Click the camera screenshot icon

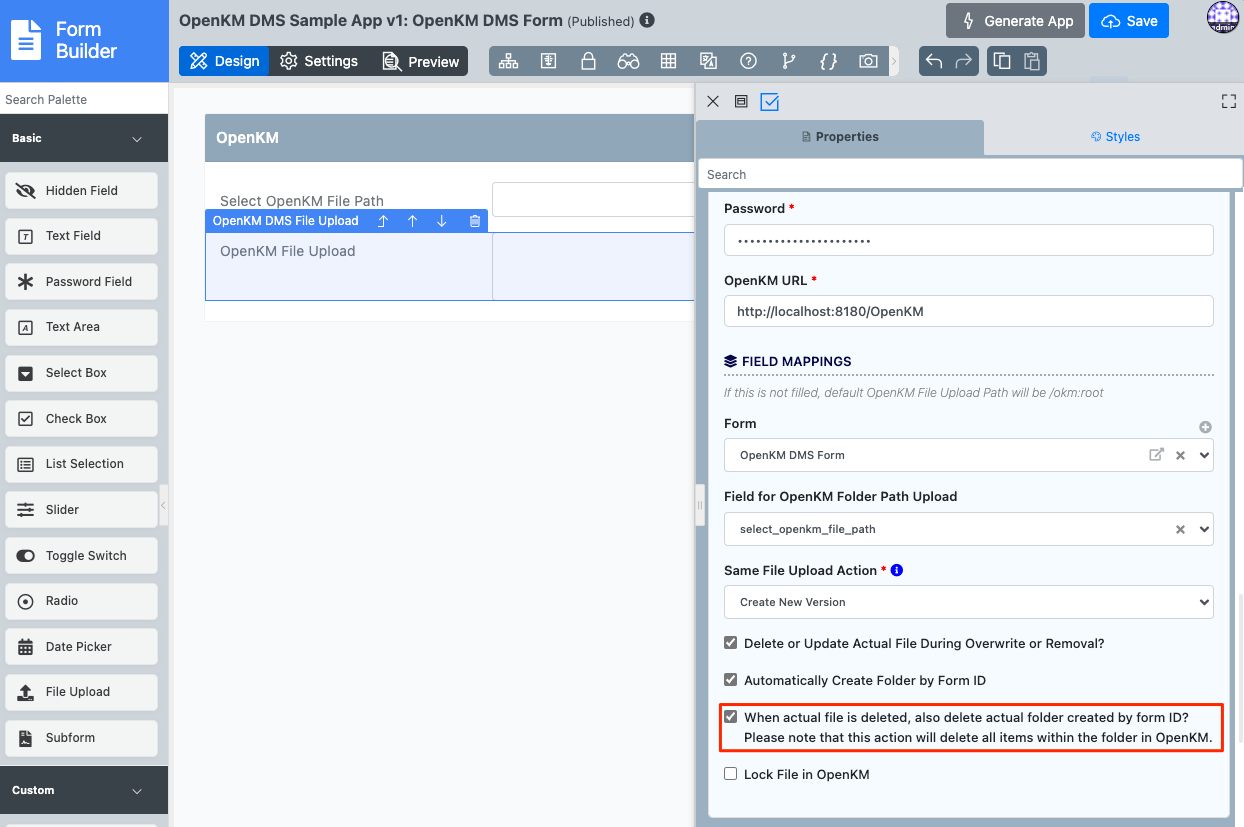[x=868, y=61]
